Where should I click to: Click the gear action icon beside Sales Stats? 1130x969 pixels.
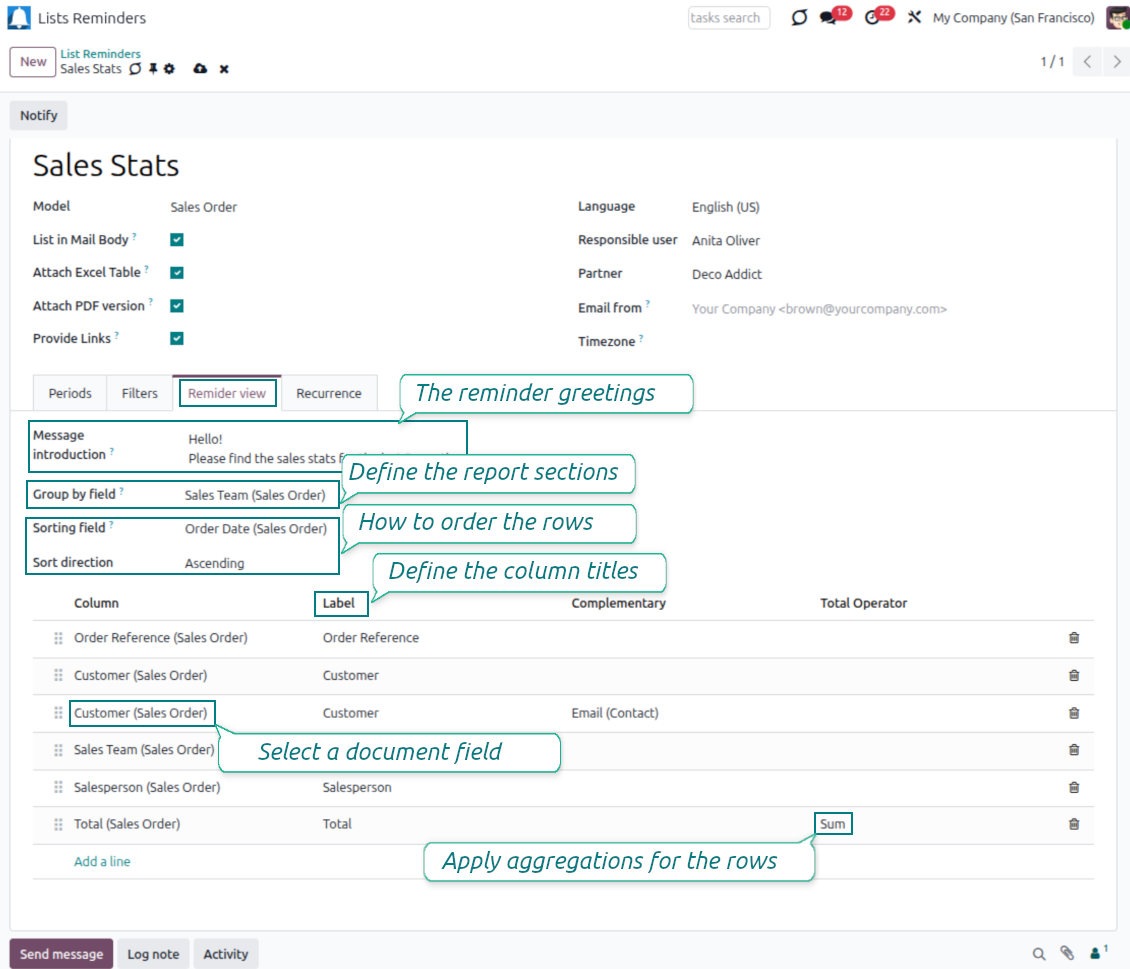click(x=170, y=69)
